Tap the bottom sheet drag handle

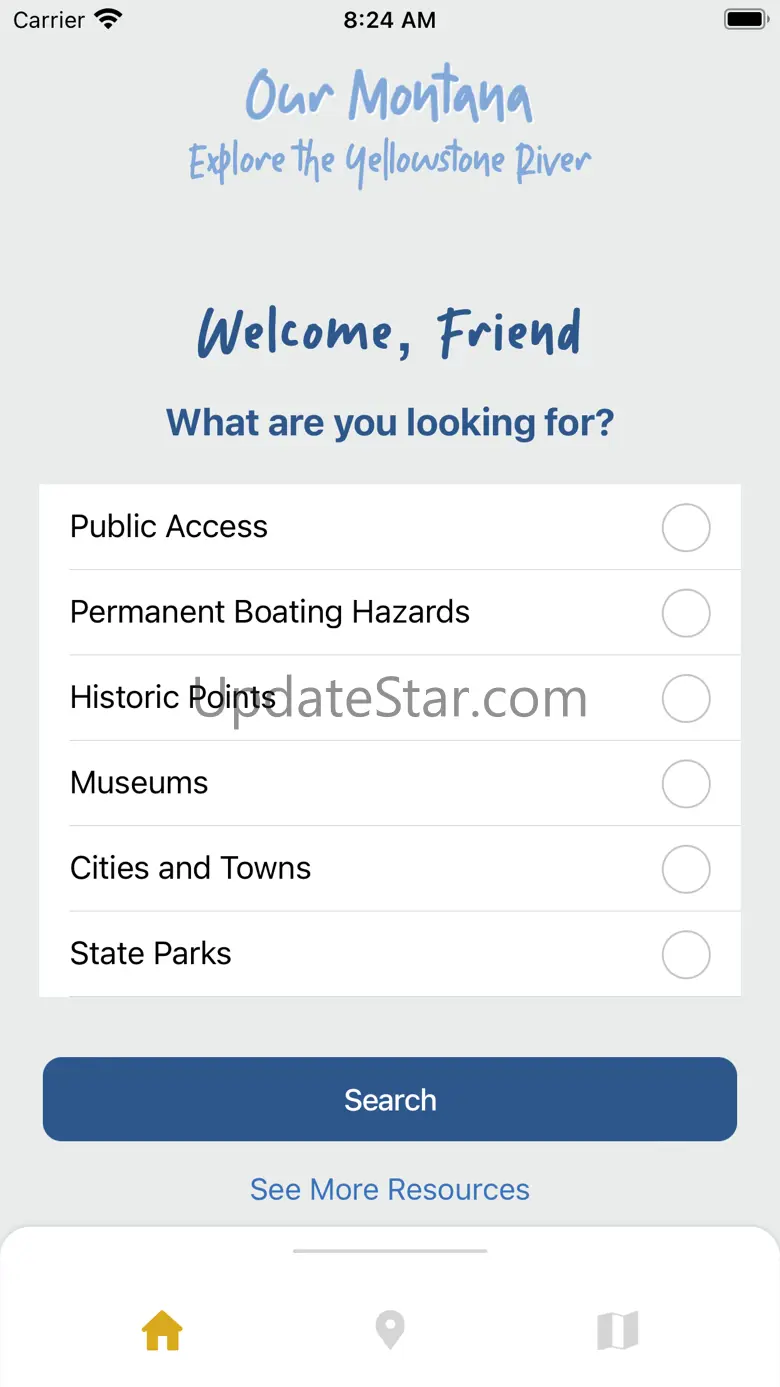(x=390, y=1250)
